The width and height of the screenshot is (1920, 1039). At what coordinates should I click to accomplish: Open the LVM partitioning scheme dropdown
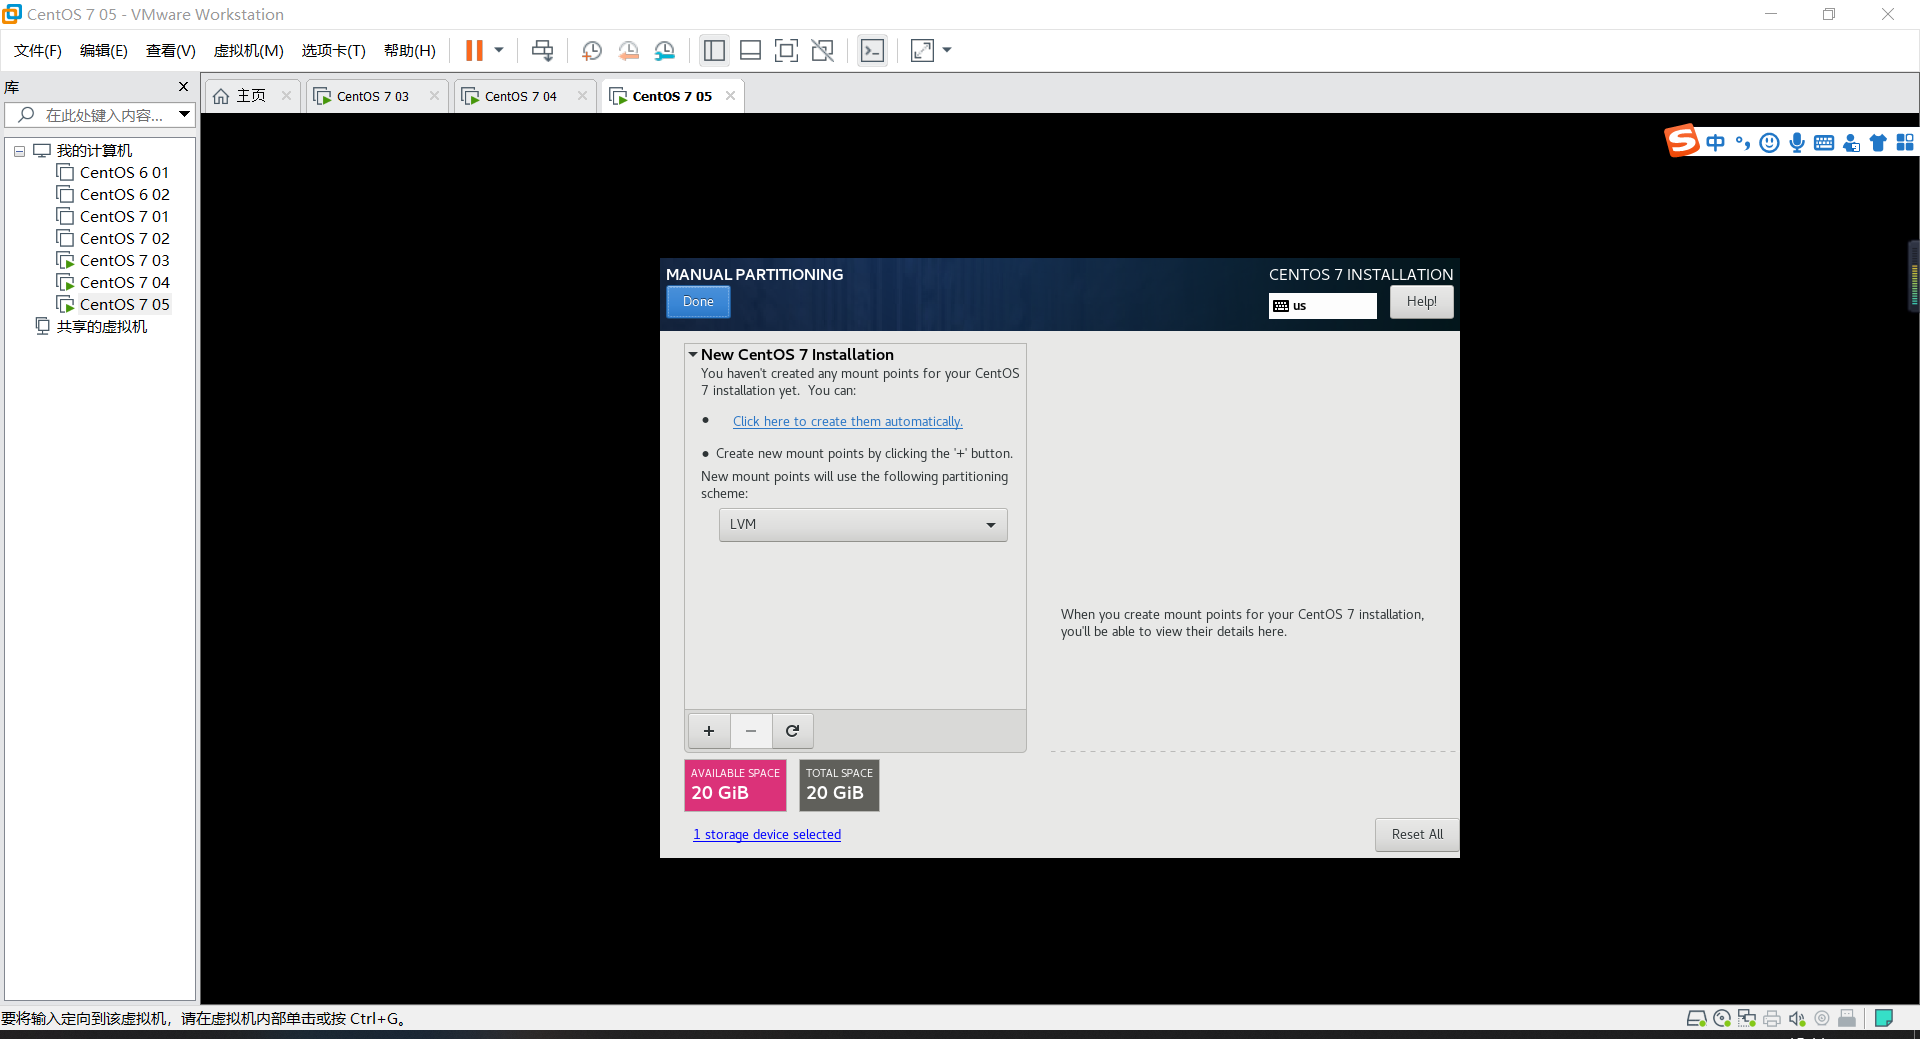coord(863,525)
